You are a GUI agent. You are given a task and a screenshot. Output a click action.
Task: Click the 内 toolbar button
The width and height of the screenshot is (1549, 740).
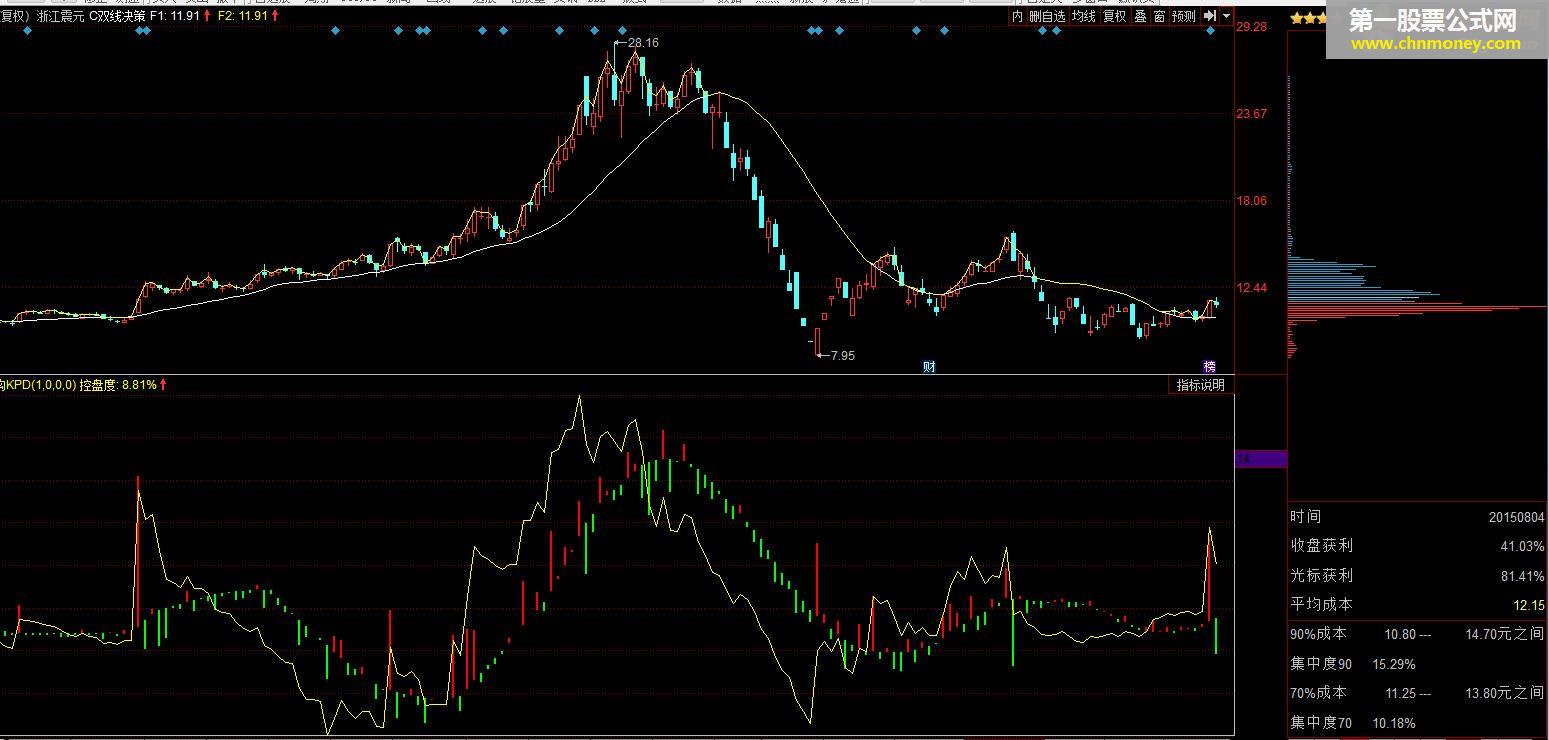point(1017,16)
